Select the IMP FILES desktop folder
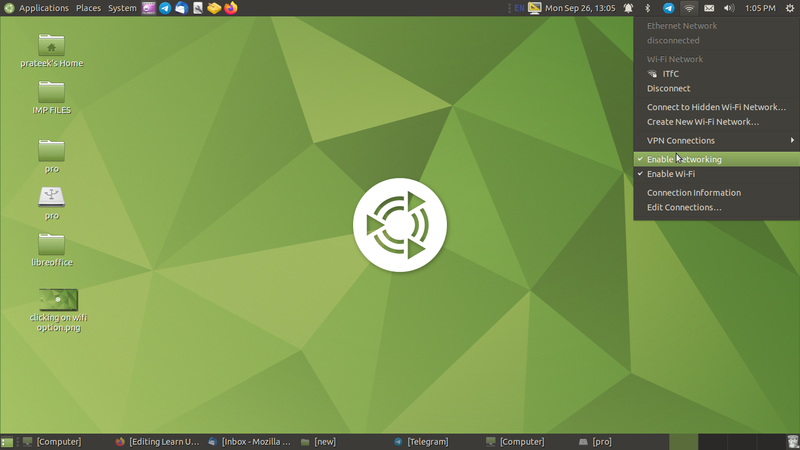 [52, 97]
